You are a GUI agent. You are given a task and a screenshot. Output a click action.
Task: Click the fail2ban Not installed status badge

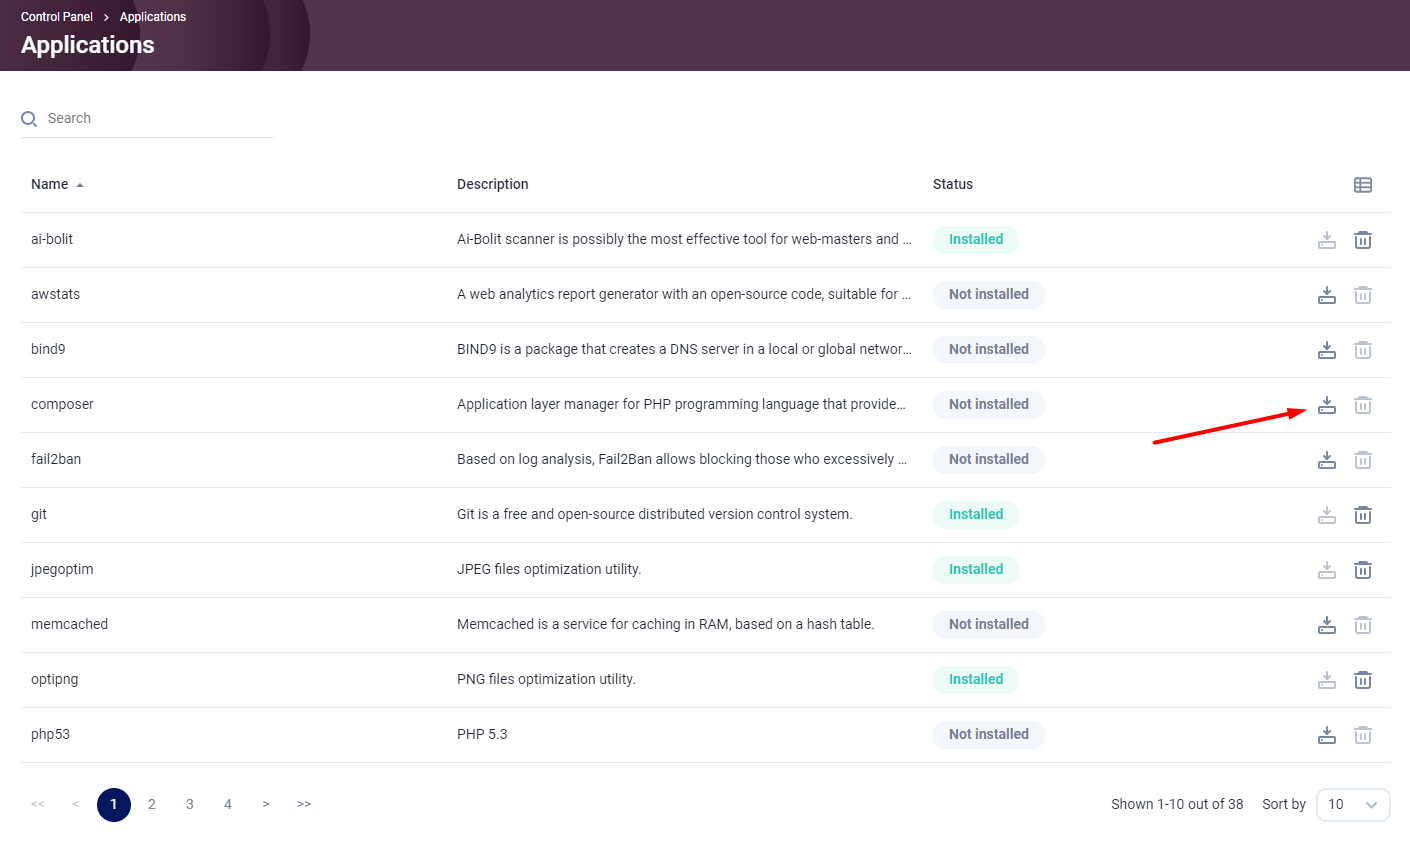(x=988, y=459)
